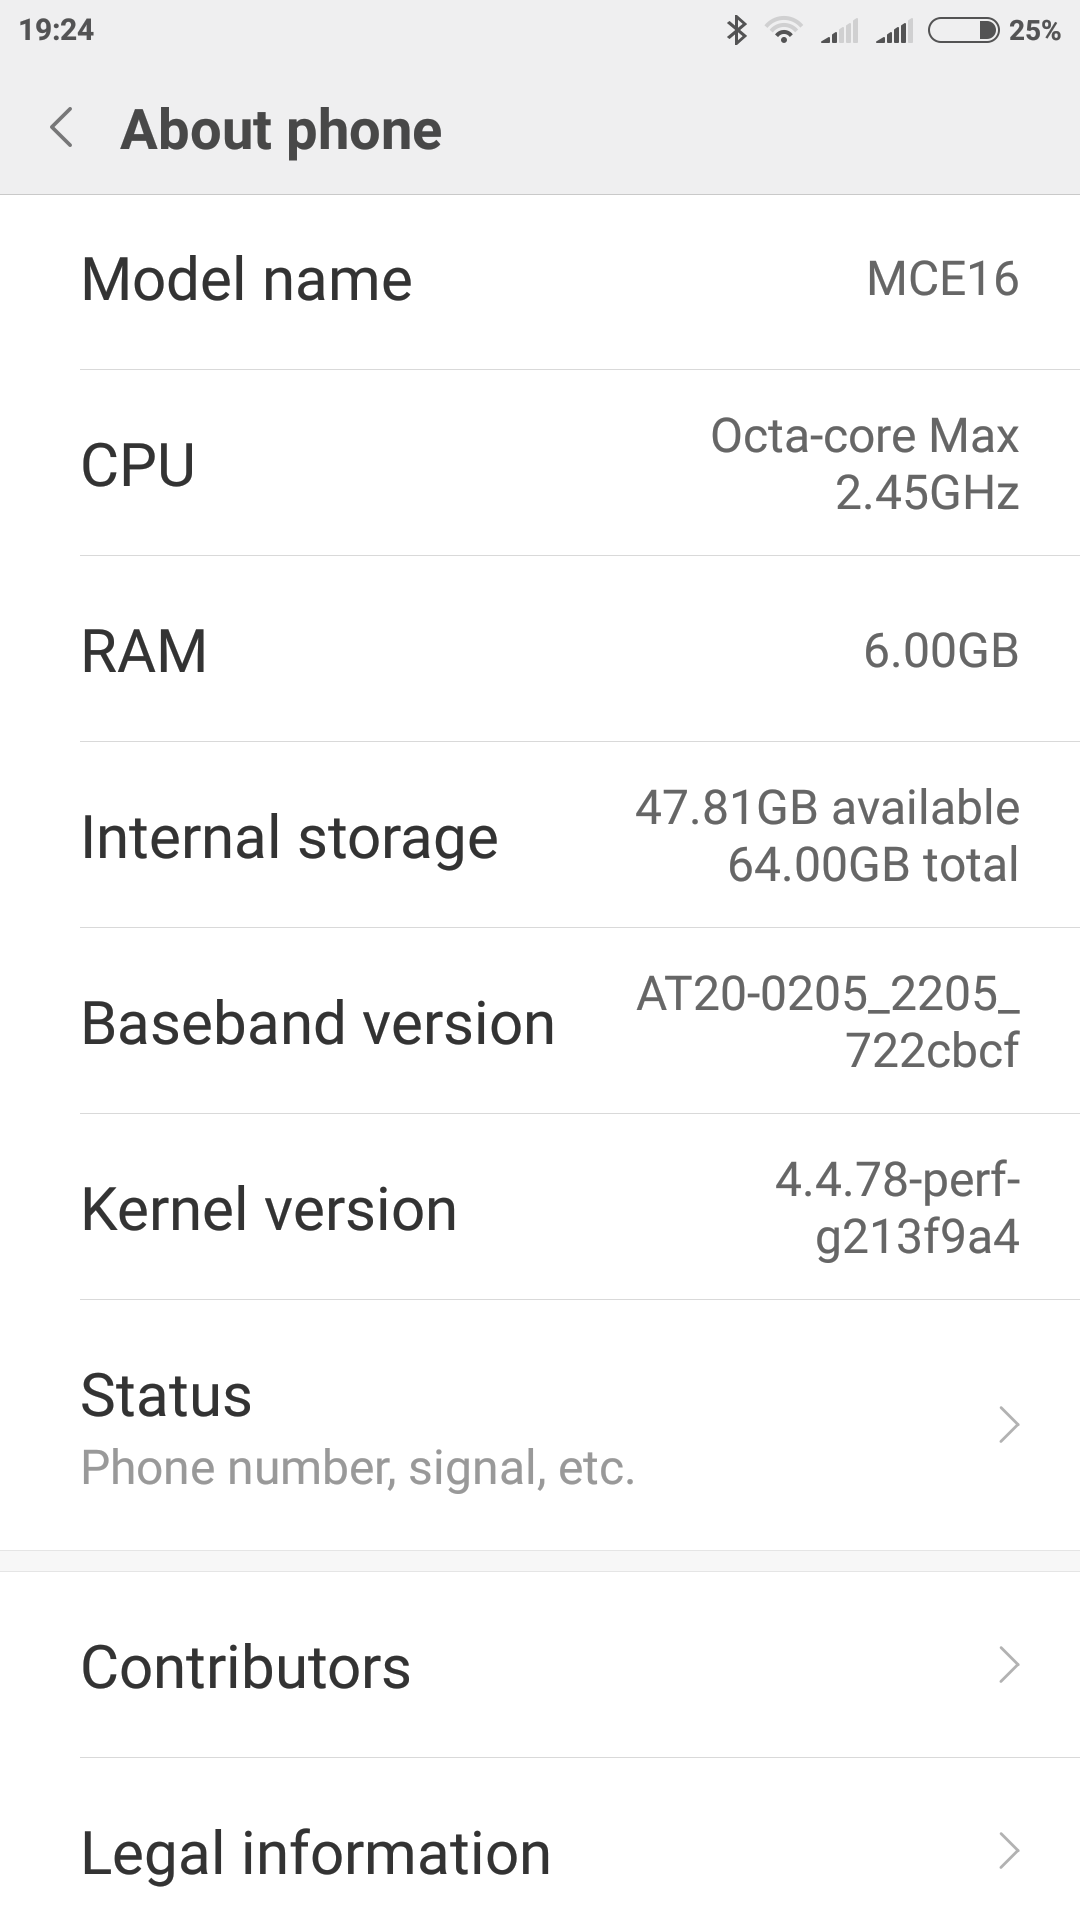Tap the Kernel version row
This screenshot has height=1920, width=1080.
pyautogui.click(x=540, y=1209)
